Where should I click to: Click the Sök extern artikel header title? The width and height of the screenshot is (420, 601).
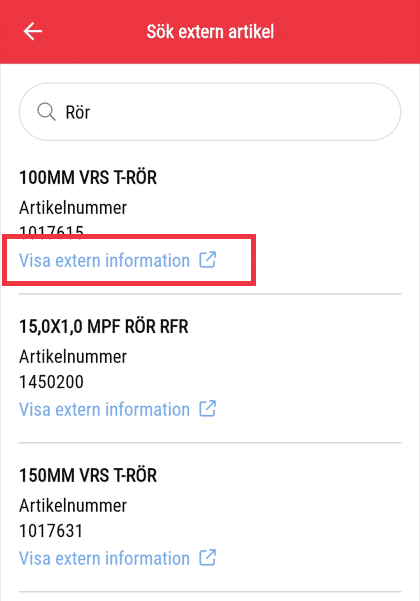pos(210,31)
